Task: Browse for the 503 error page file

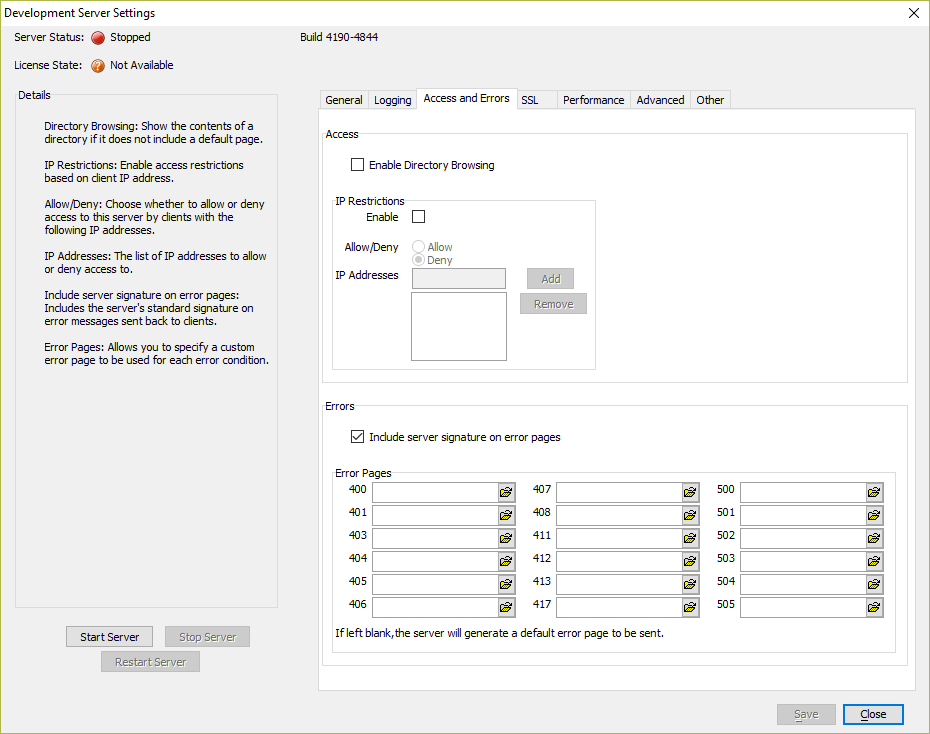Action: 874,561
